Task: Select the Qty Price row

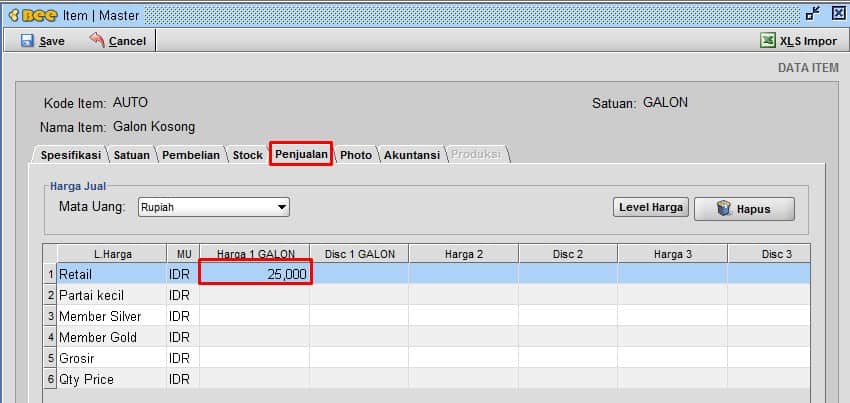Action: [426, 379]
